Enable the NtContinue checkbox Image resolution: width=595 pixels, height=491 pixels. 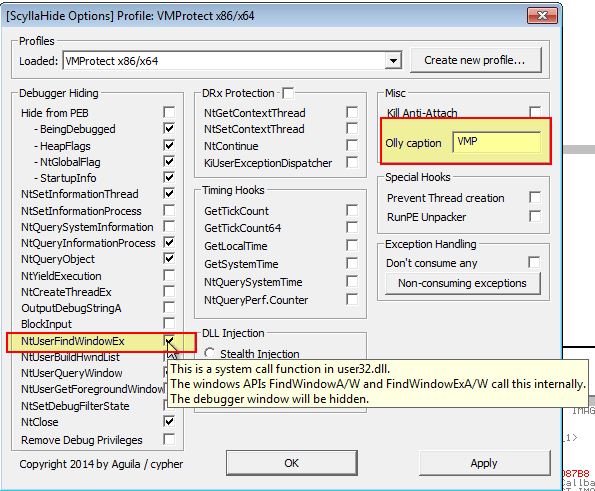click(x=352, y=145)
